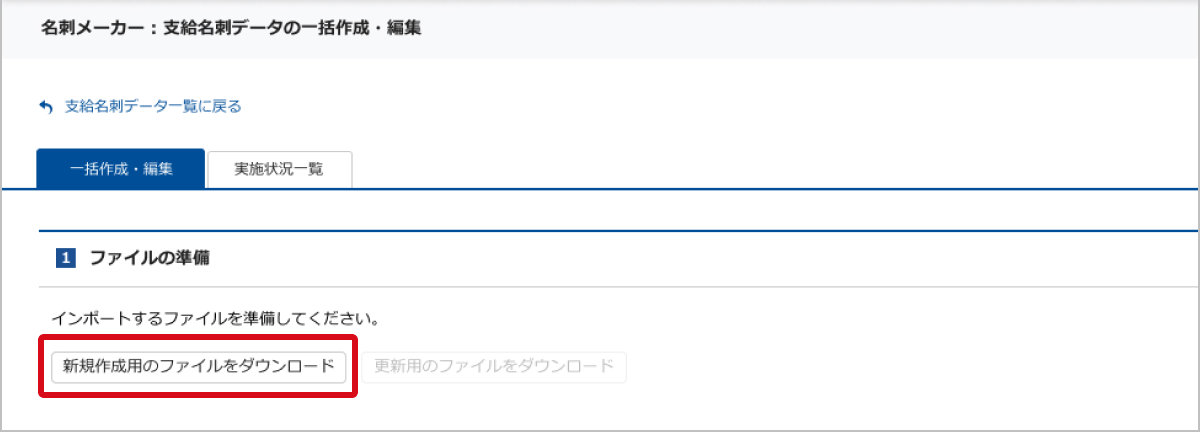Click the blank area right of ファイルの準備 heading
1200x432 pixels.
[x=700, y=258]
